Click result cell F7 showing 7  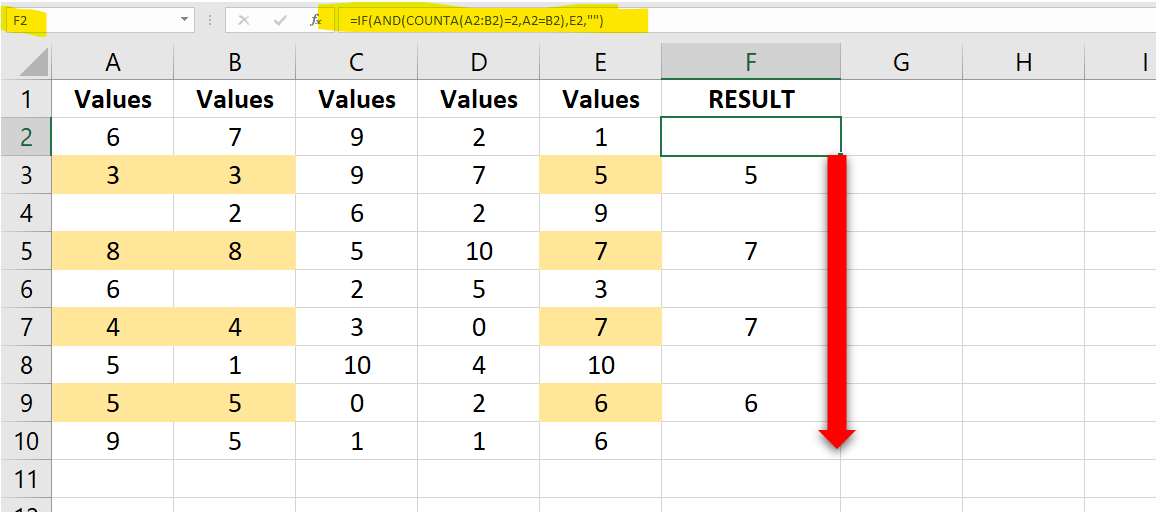(751, 327)
